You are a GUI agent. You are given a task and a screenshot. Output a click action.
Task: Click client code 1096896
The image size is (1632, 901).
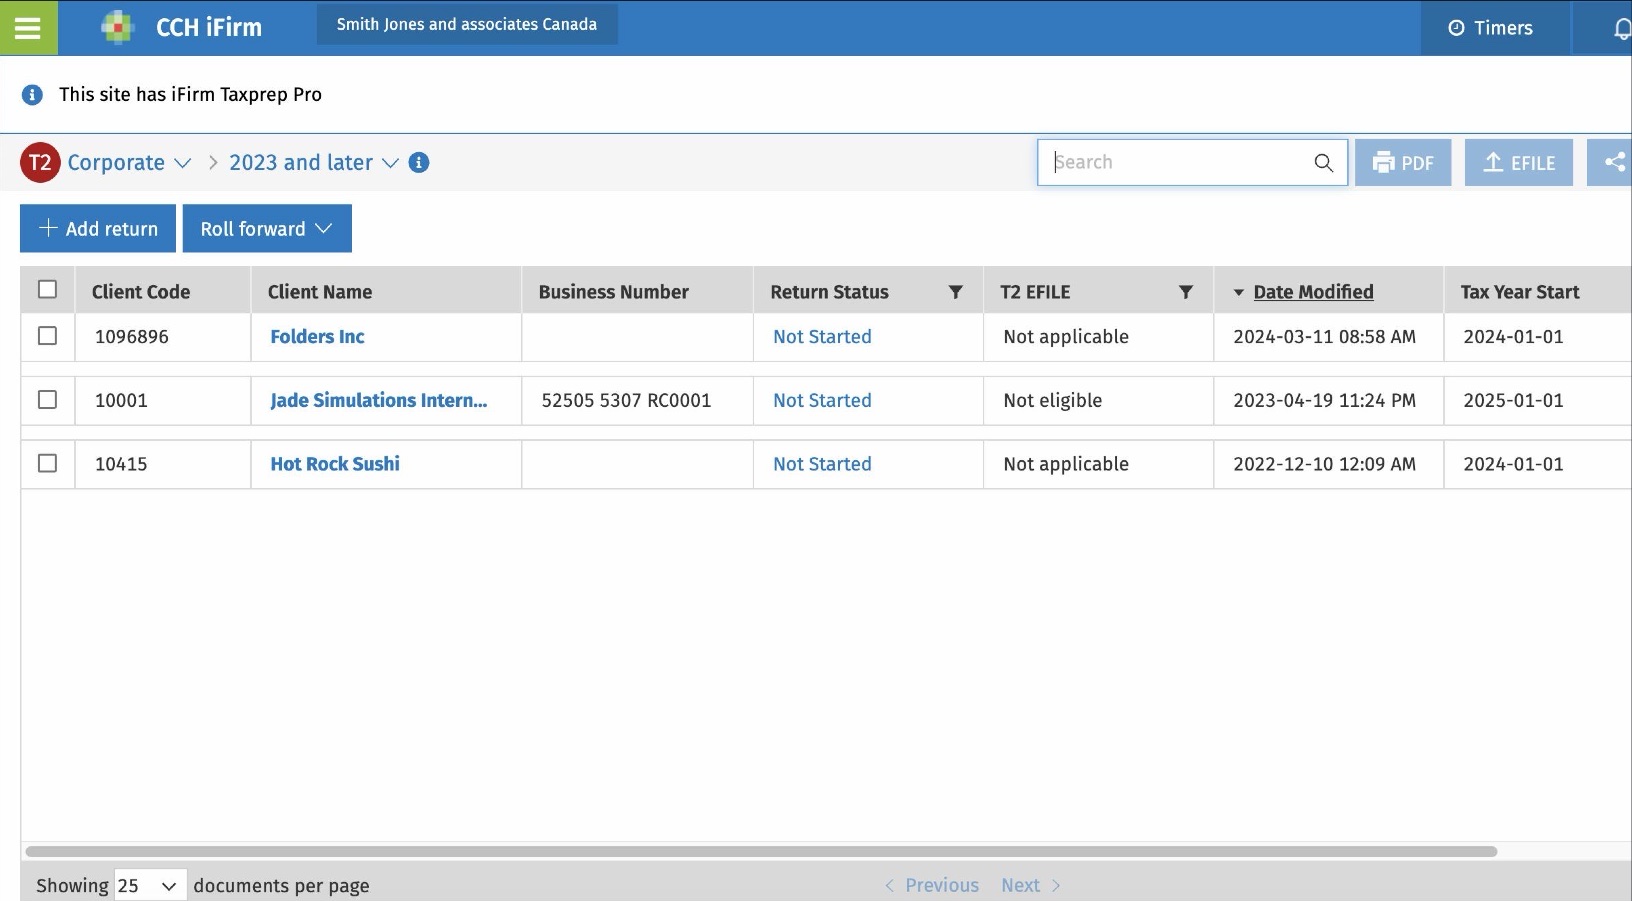pos(132,337)
